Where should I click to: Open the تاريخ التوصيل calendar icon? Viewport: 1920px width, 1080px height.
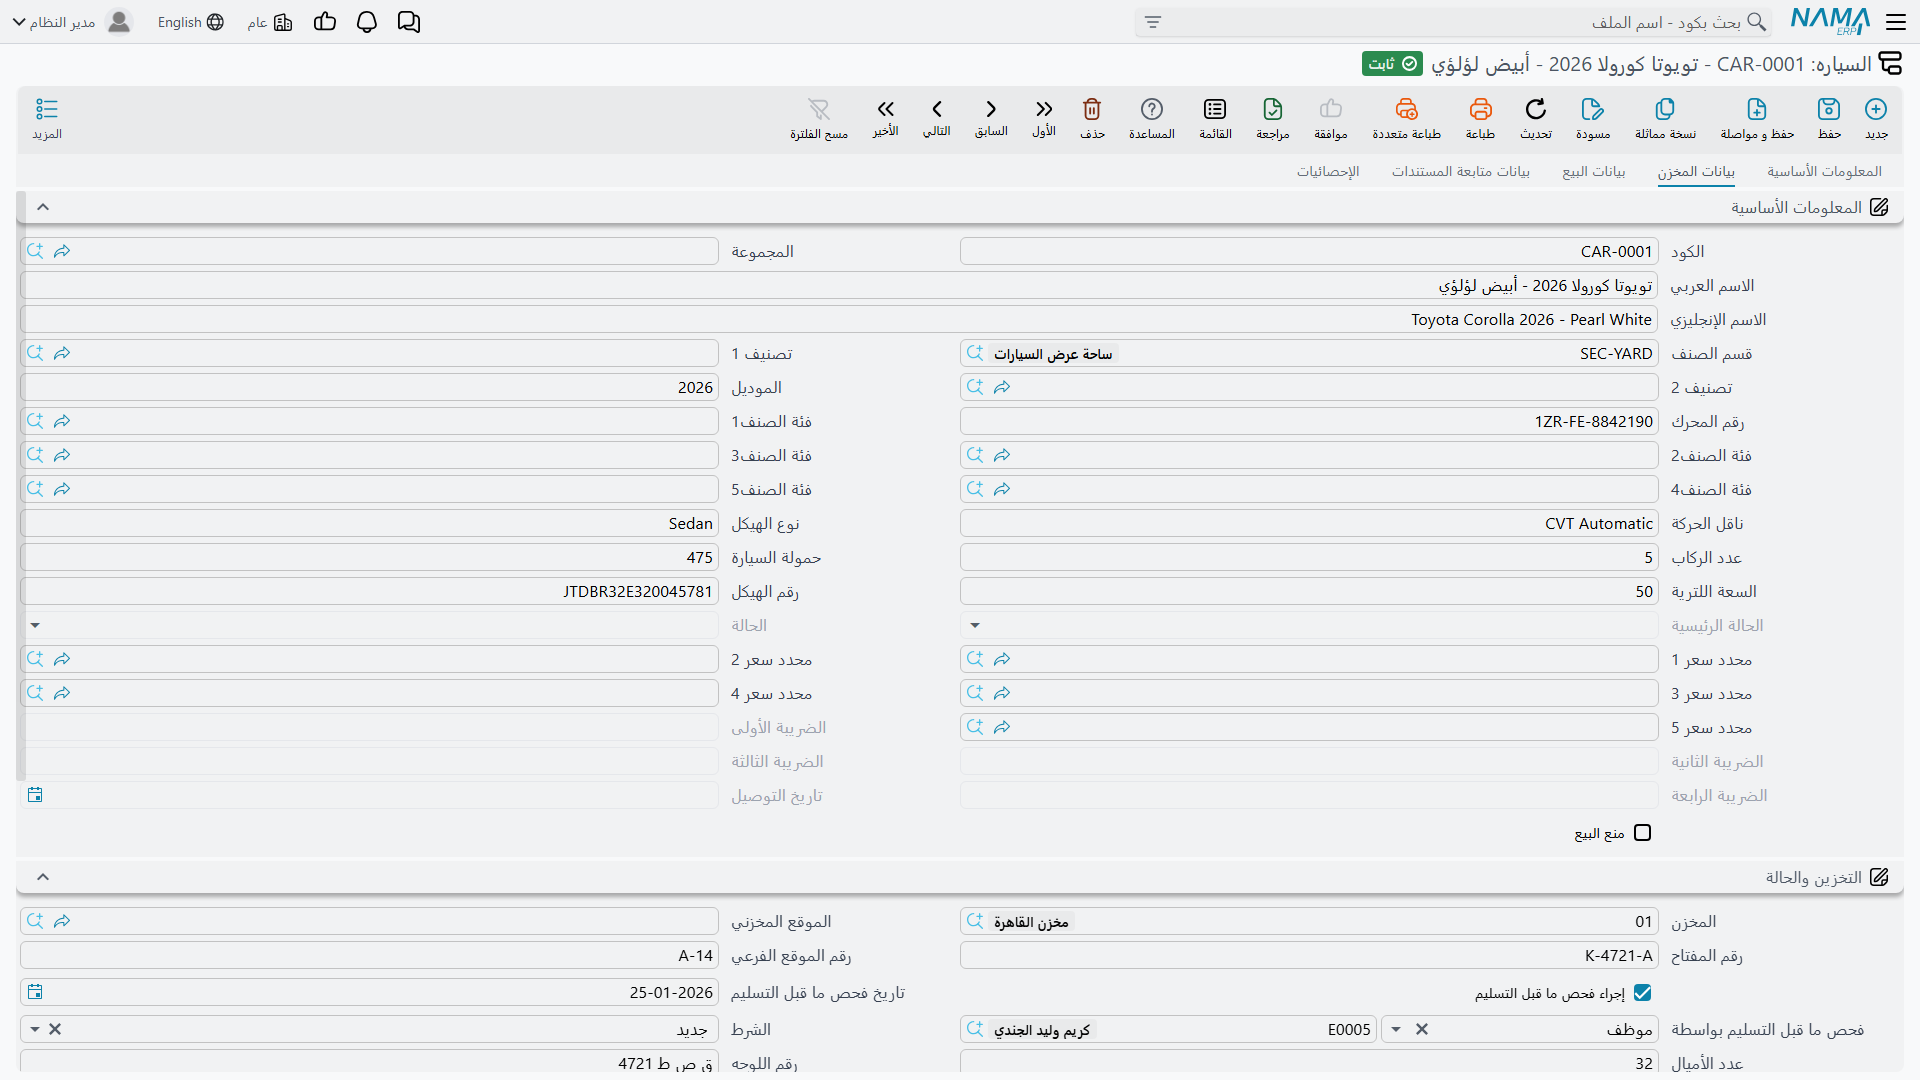35,795
